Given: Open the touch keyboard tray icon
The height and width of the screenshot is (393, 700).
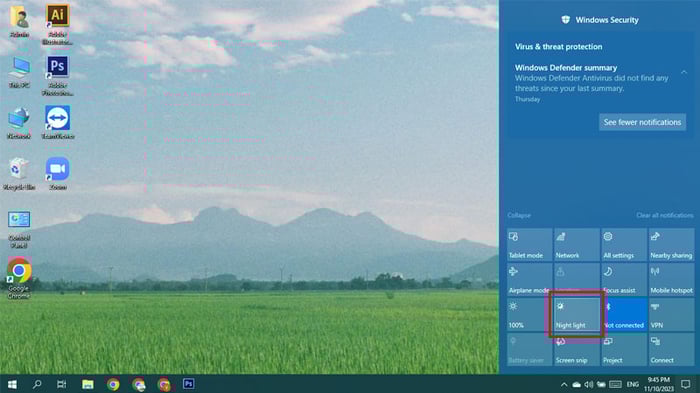Looking at the screenshot, I should pyautogui.click(x=615, y=385).
